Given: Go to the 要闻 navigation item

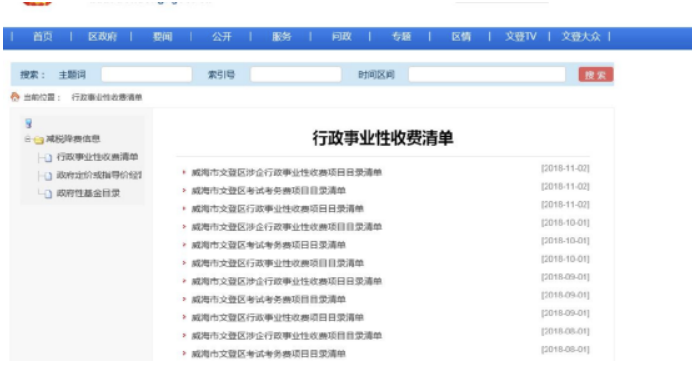Looking at the screenshot, I should pos(162,37).
